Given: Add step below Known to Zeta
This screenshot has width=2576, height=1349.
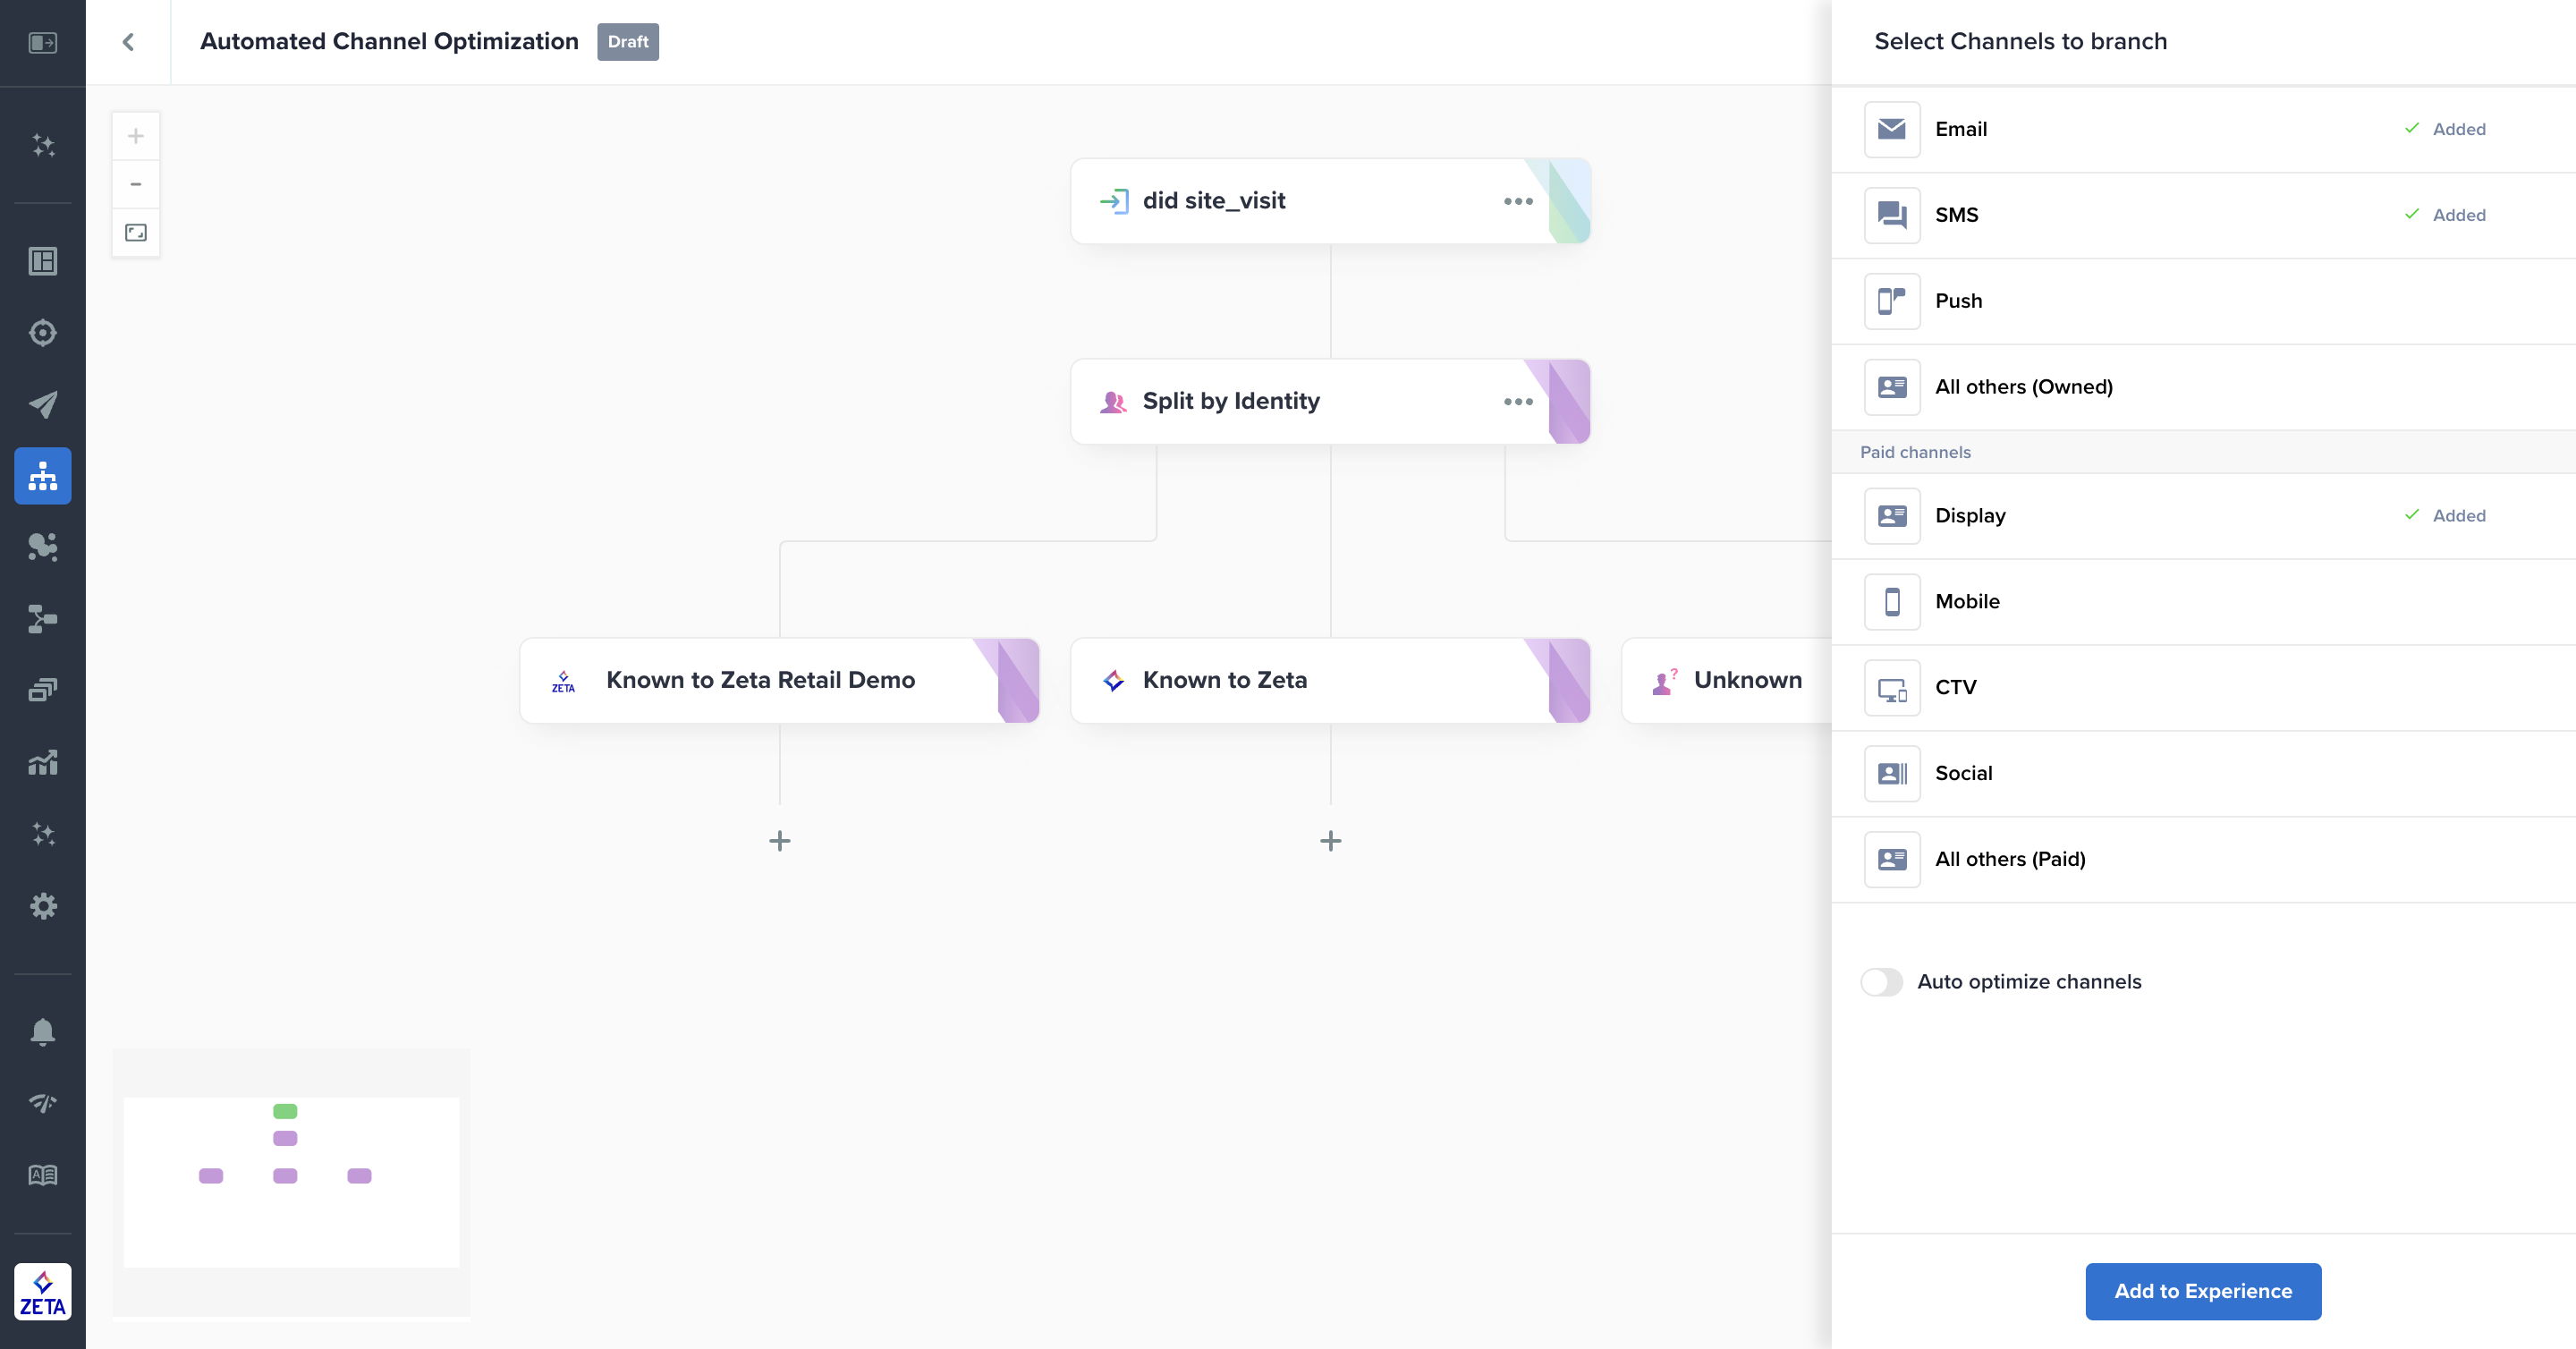Looking at the screenshot, I should tap(1330, 841).
